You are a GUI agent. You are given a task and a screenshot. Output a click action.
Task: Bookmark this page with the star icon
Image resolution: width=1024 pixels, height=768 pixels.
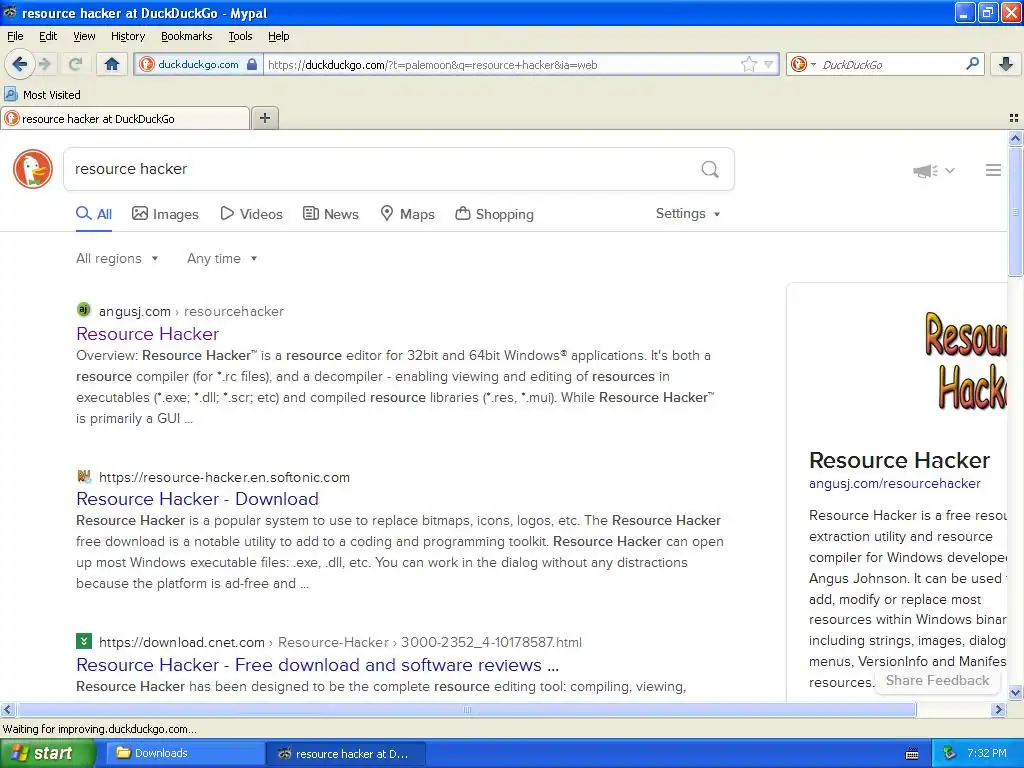(x=748, y=64)
